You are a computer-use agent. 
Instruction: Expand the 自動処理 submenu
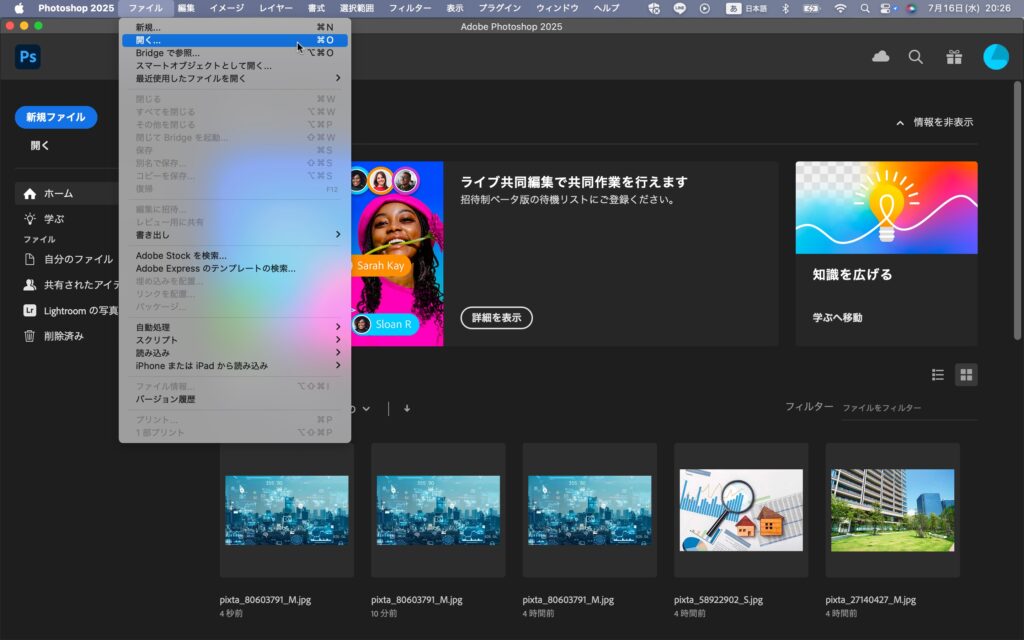[235, 327]
